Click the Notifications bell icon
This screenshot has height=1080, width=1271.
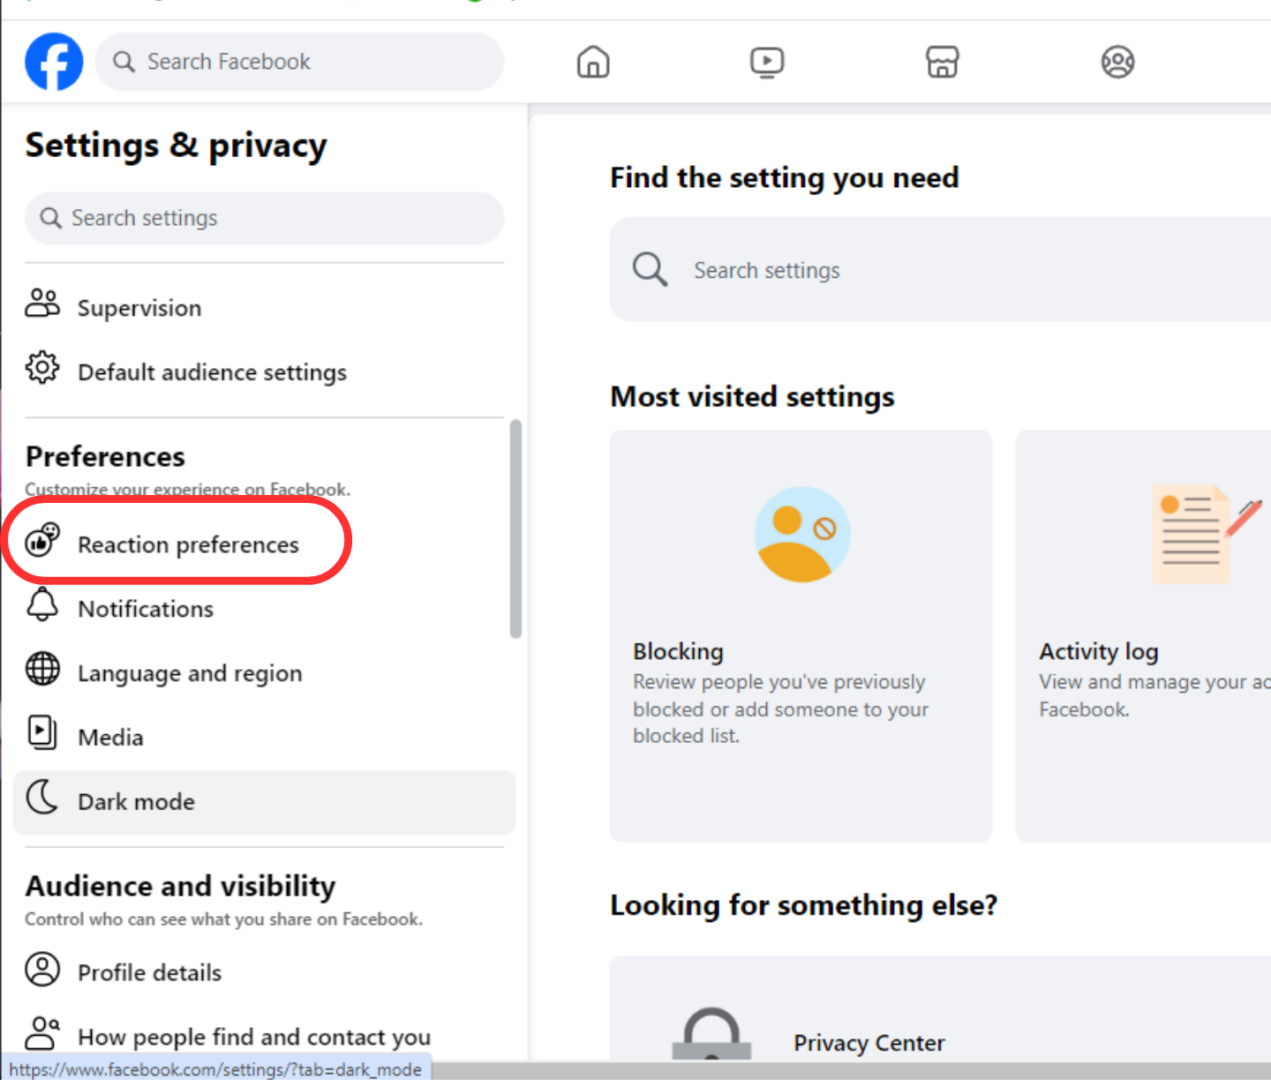point(42,604)
